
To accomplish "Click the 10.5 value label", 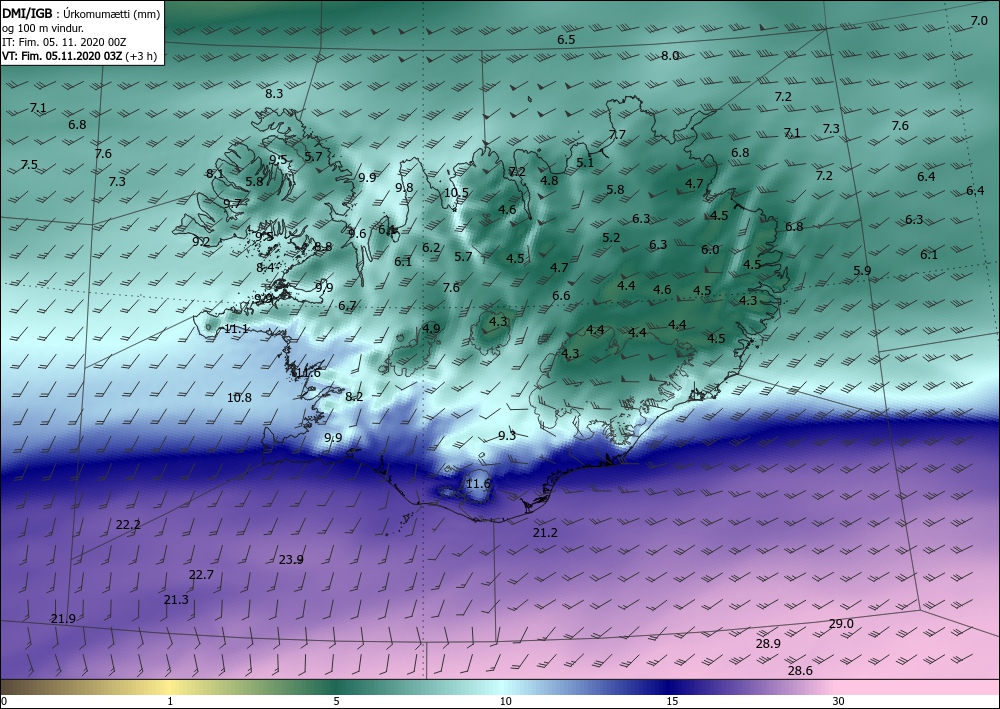I will coord(457,193).
